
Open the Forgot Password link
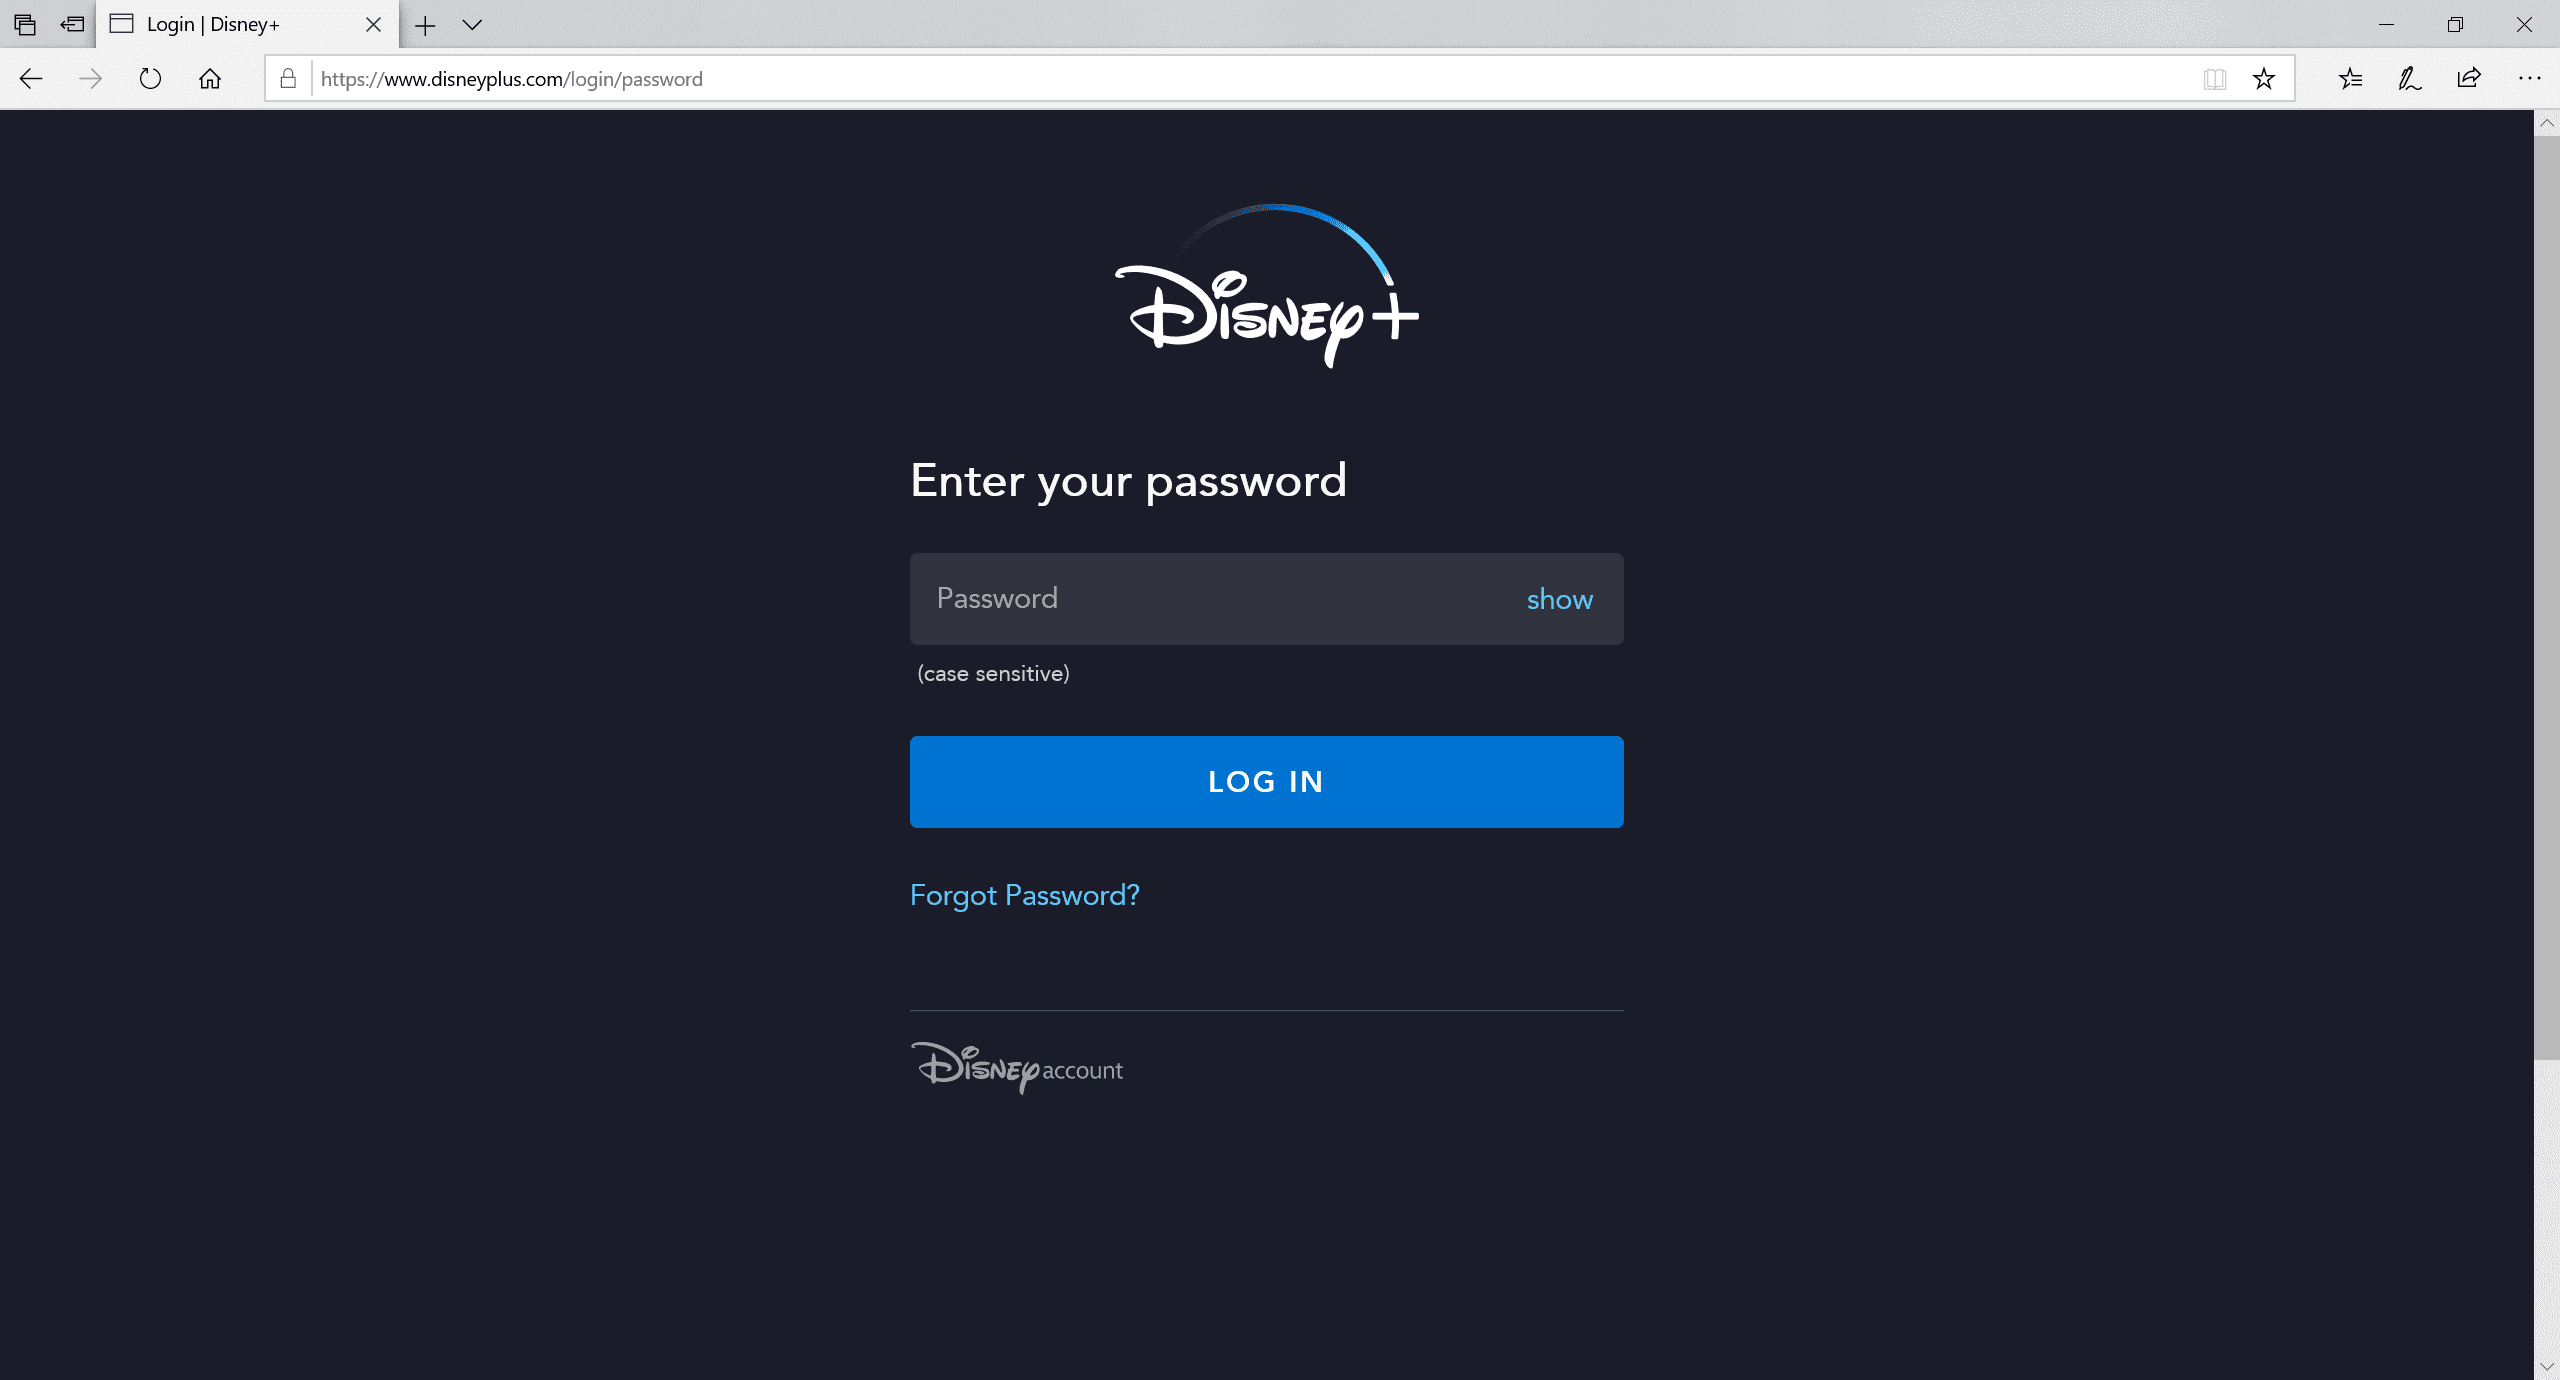pyautogui.click(x=1023, y=895)
